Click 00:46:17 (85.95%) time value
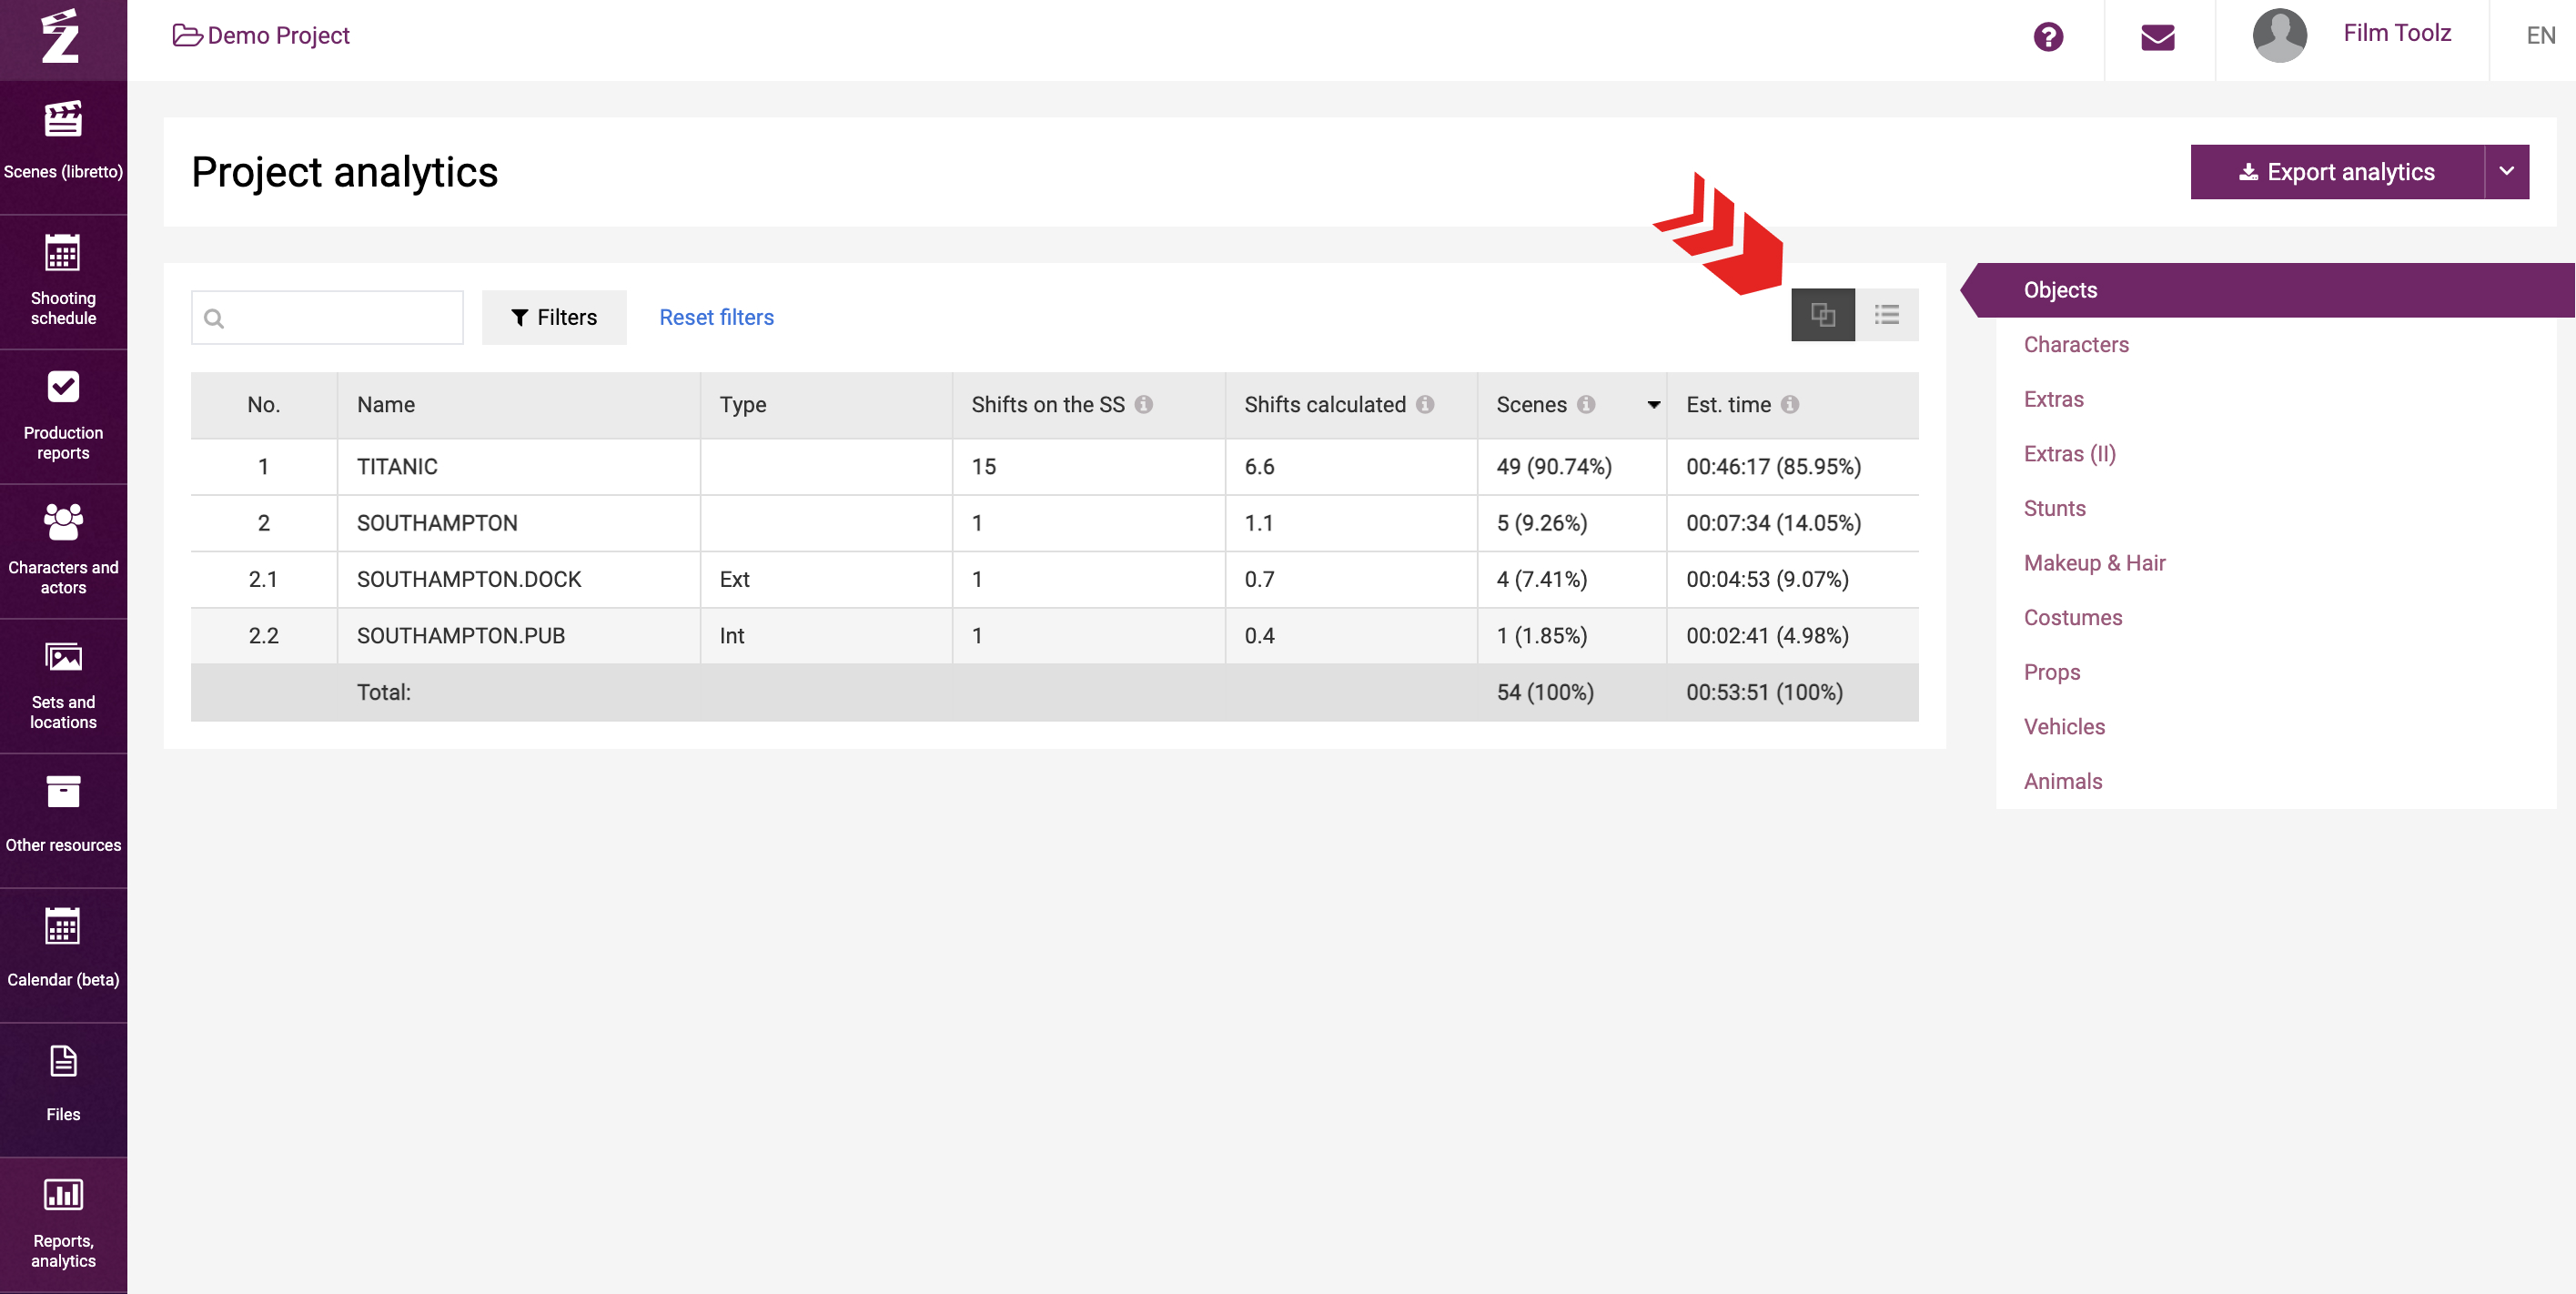 click(1773, 466)
